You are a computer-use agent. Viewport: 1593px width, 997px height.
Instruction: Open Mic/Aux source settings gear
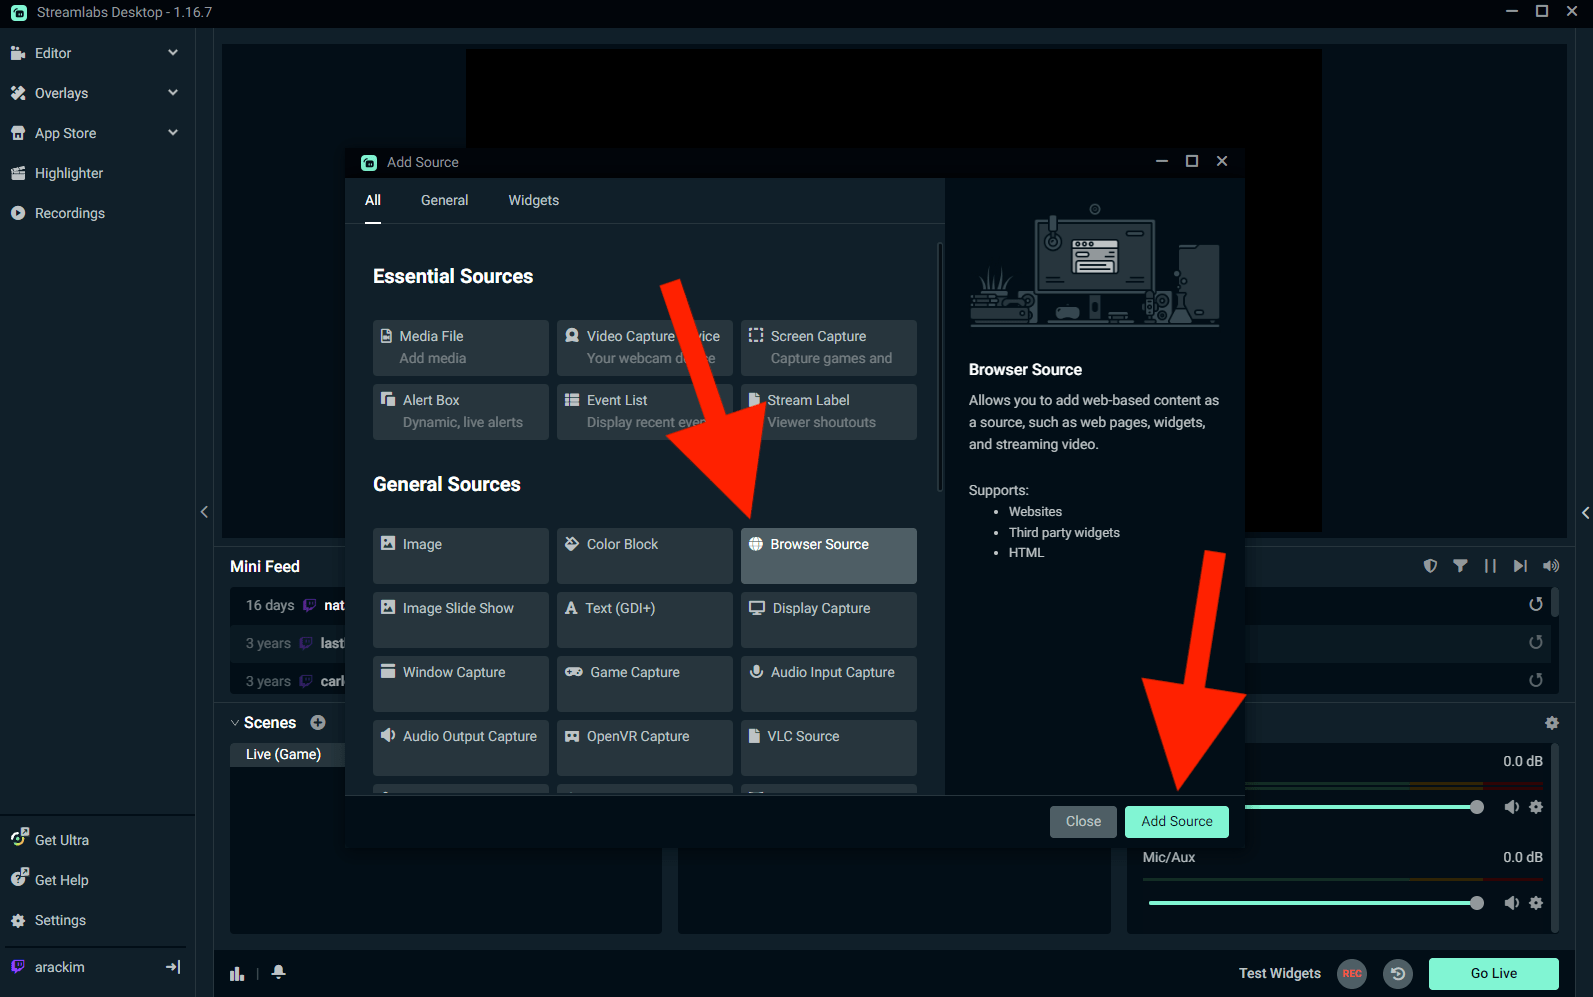tap(1536, 903)
